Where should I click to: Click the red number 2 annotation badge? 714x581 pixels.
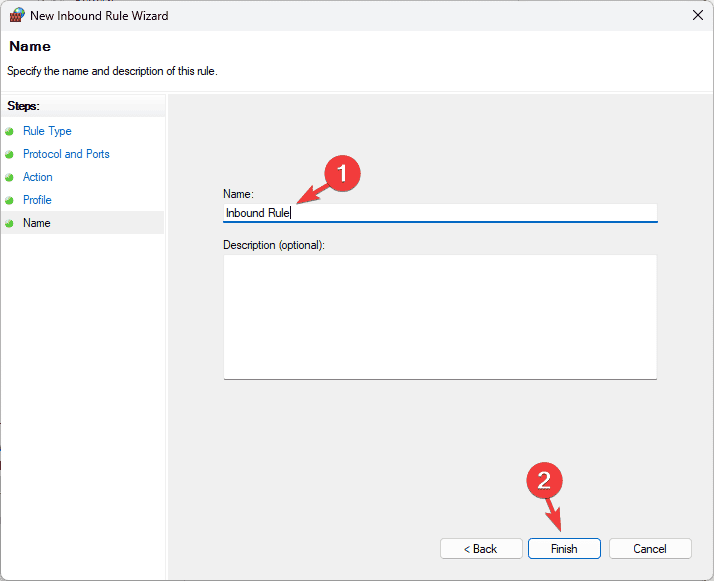point(544,481)
